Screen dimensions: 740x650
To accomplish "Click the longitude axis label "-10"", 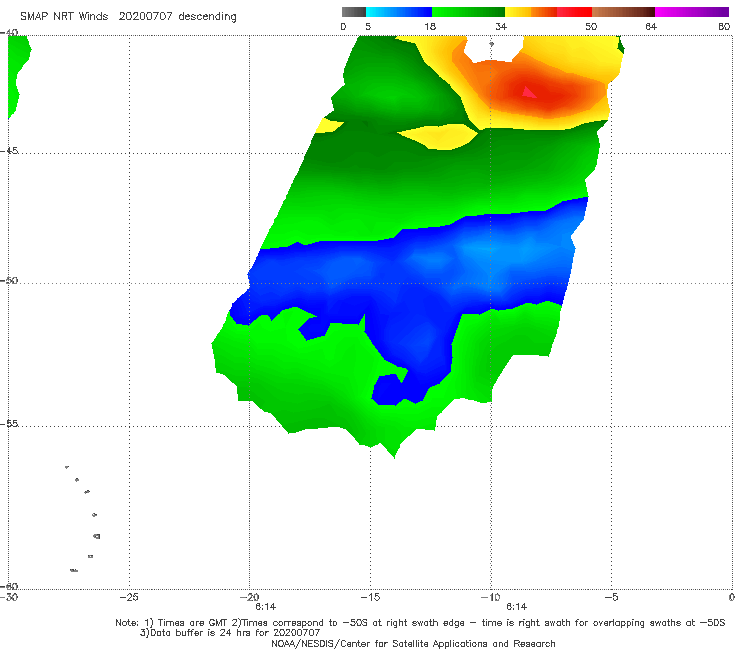I will tap(490, 597).
